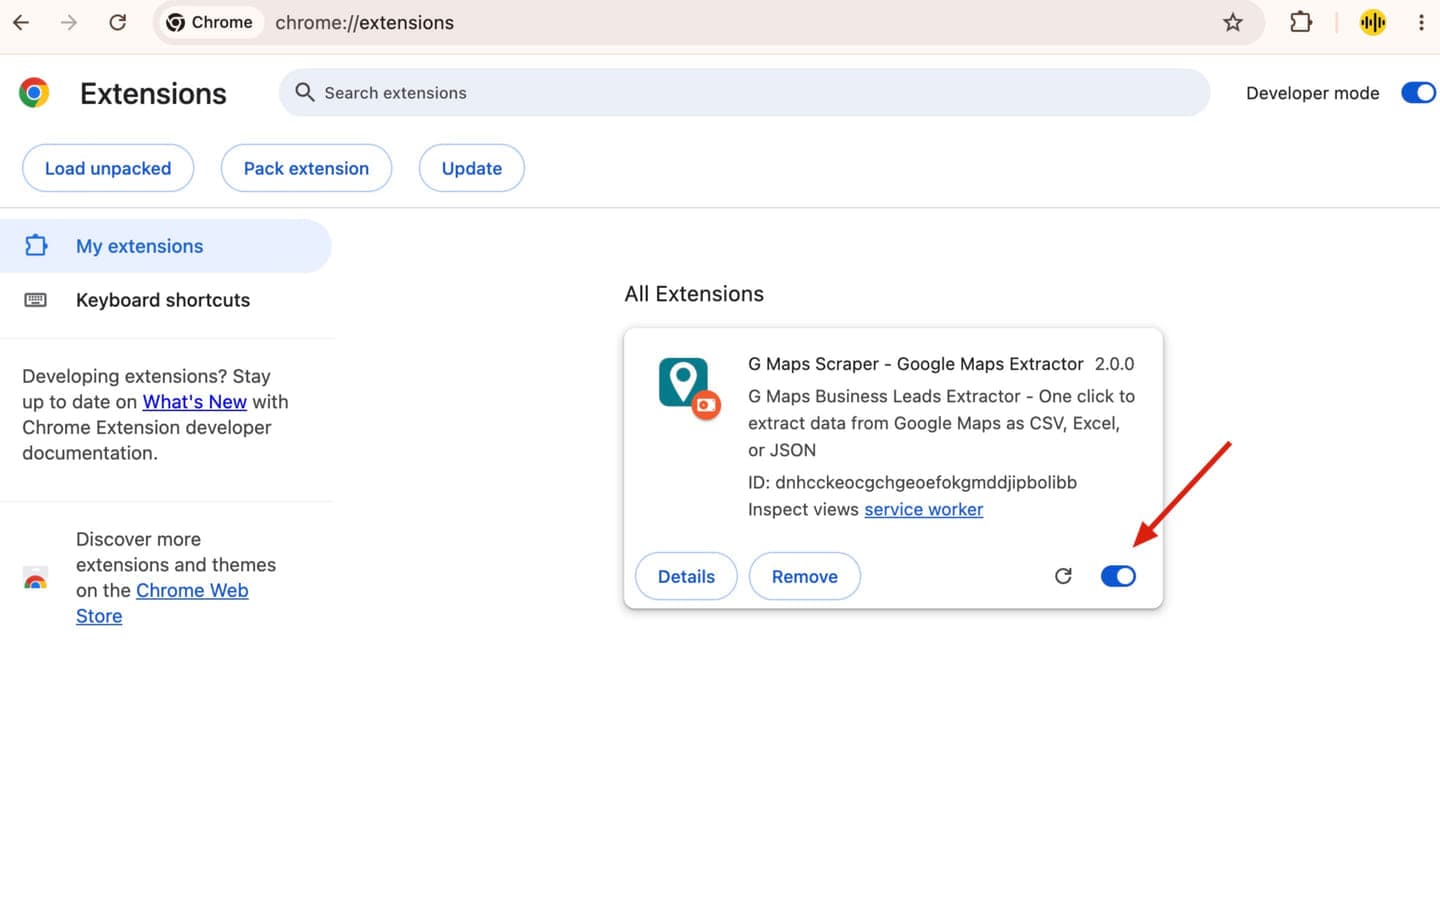
Task: Select My extensions in sidebar
Action: point(165,246)
